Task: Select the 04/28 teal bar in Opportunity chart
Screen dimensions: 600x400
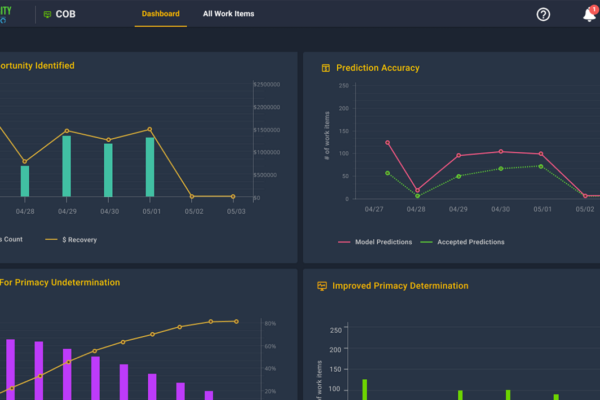Action: tap(25, 181)
